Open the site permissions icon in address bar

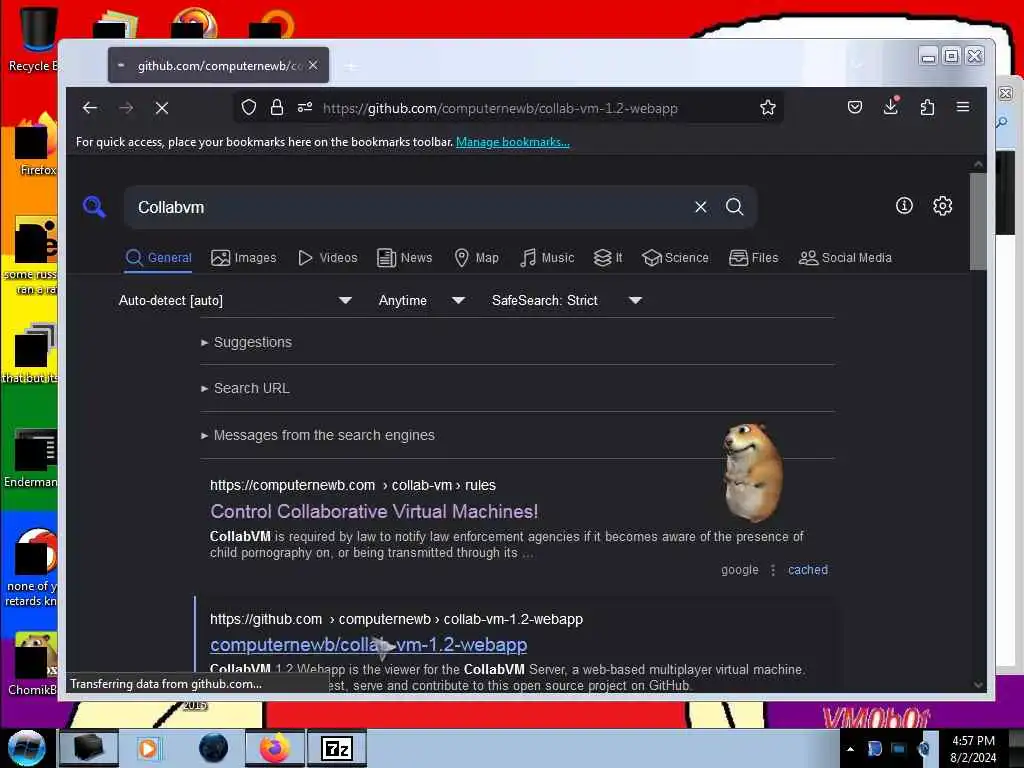click(x=305, y=107)
